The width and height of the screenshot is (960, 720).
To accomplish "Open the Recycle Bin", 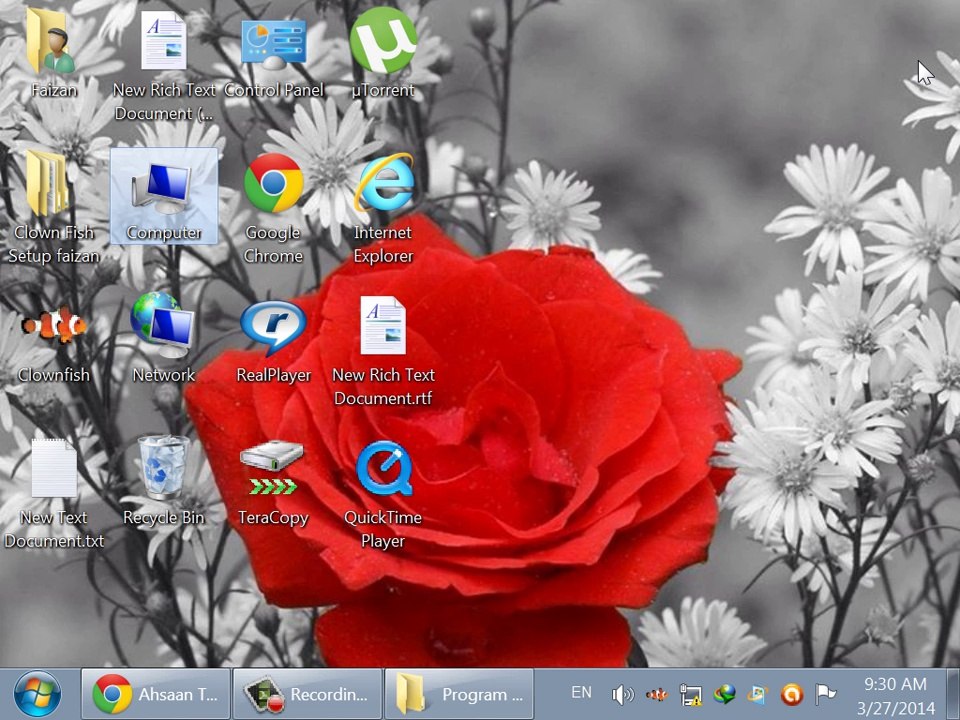I will pyautogui.click(x=164, y=481).
